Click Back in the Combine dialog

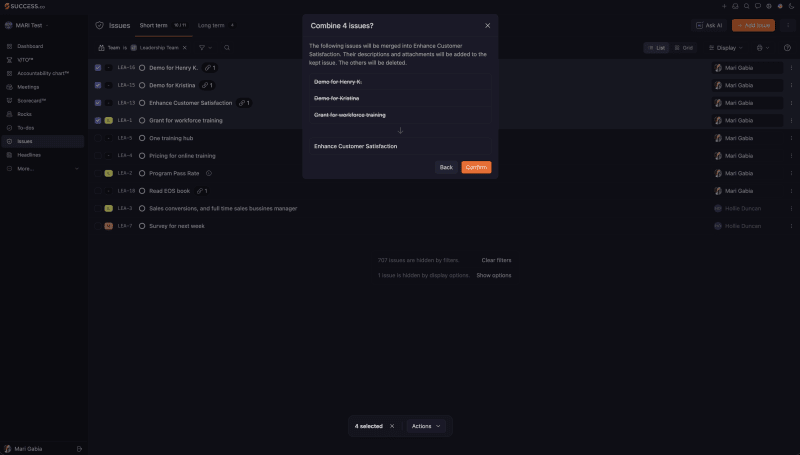[446, 167]
